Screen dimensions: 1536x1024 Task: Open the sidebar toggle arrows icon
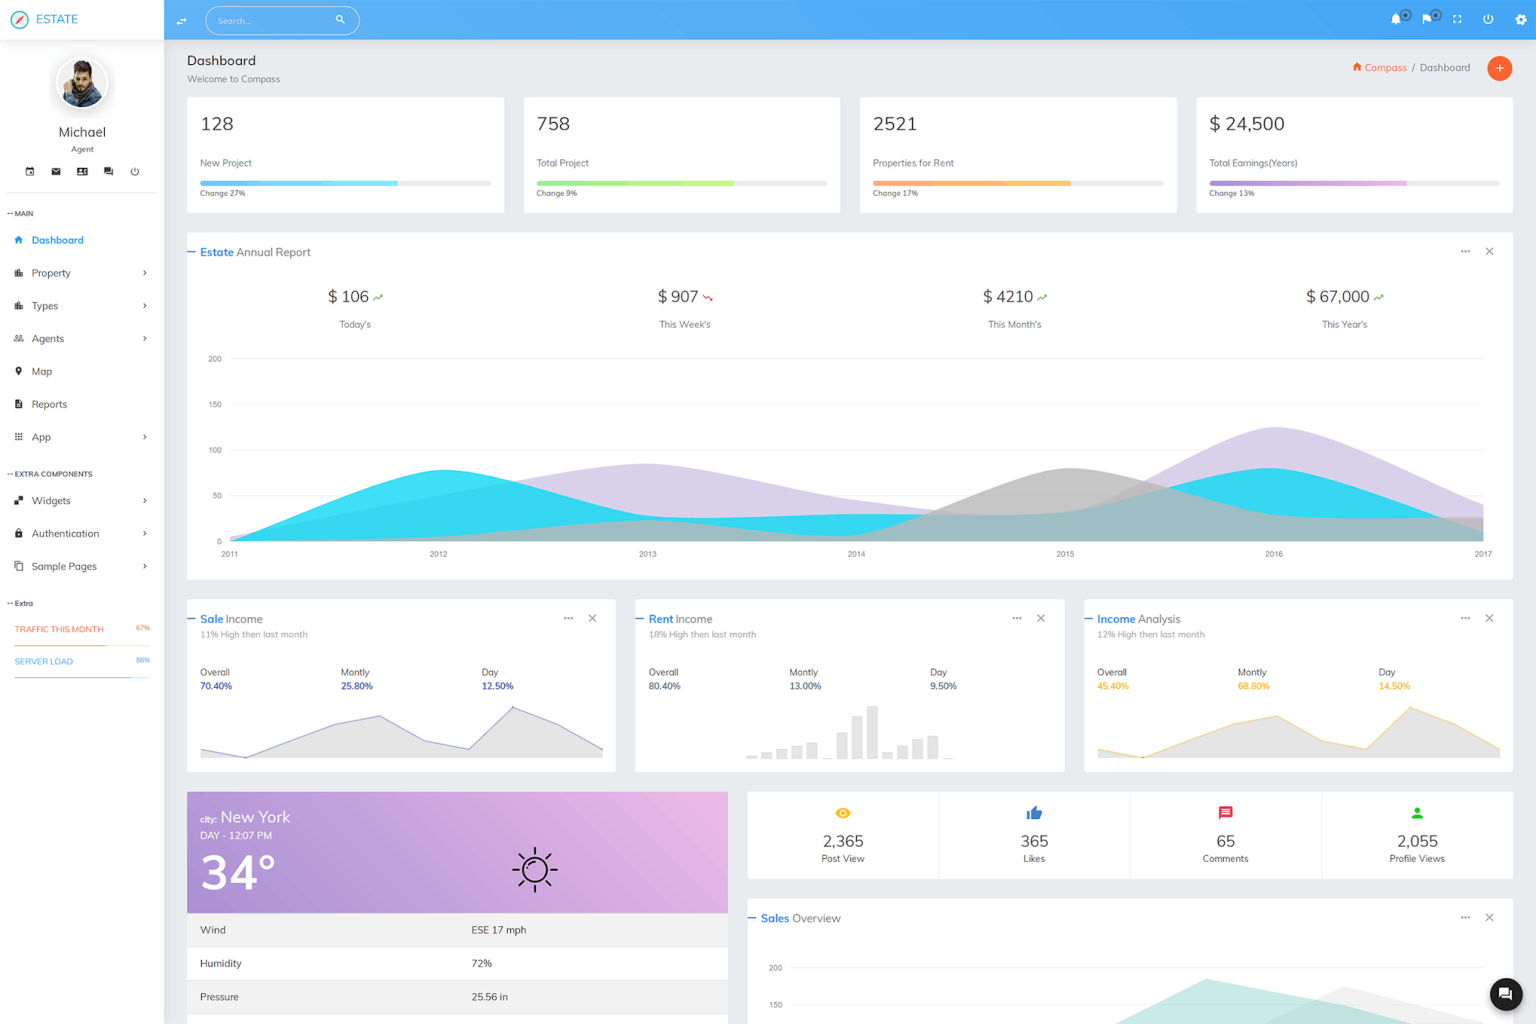[181, 20]
